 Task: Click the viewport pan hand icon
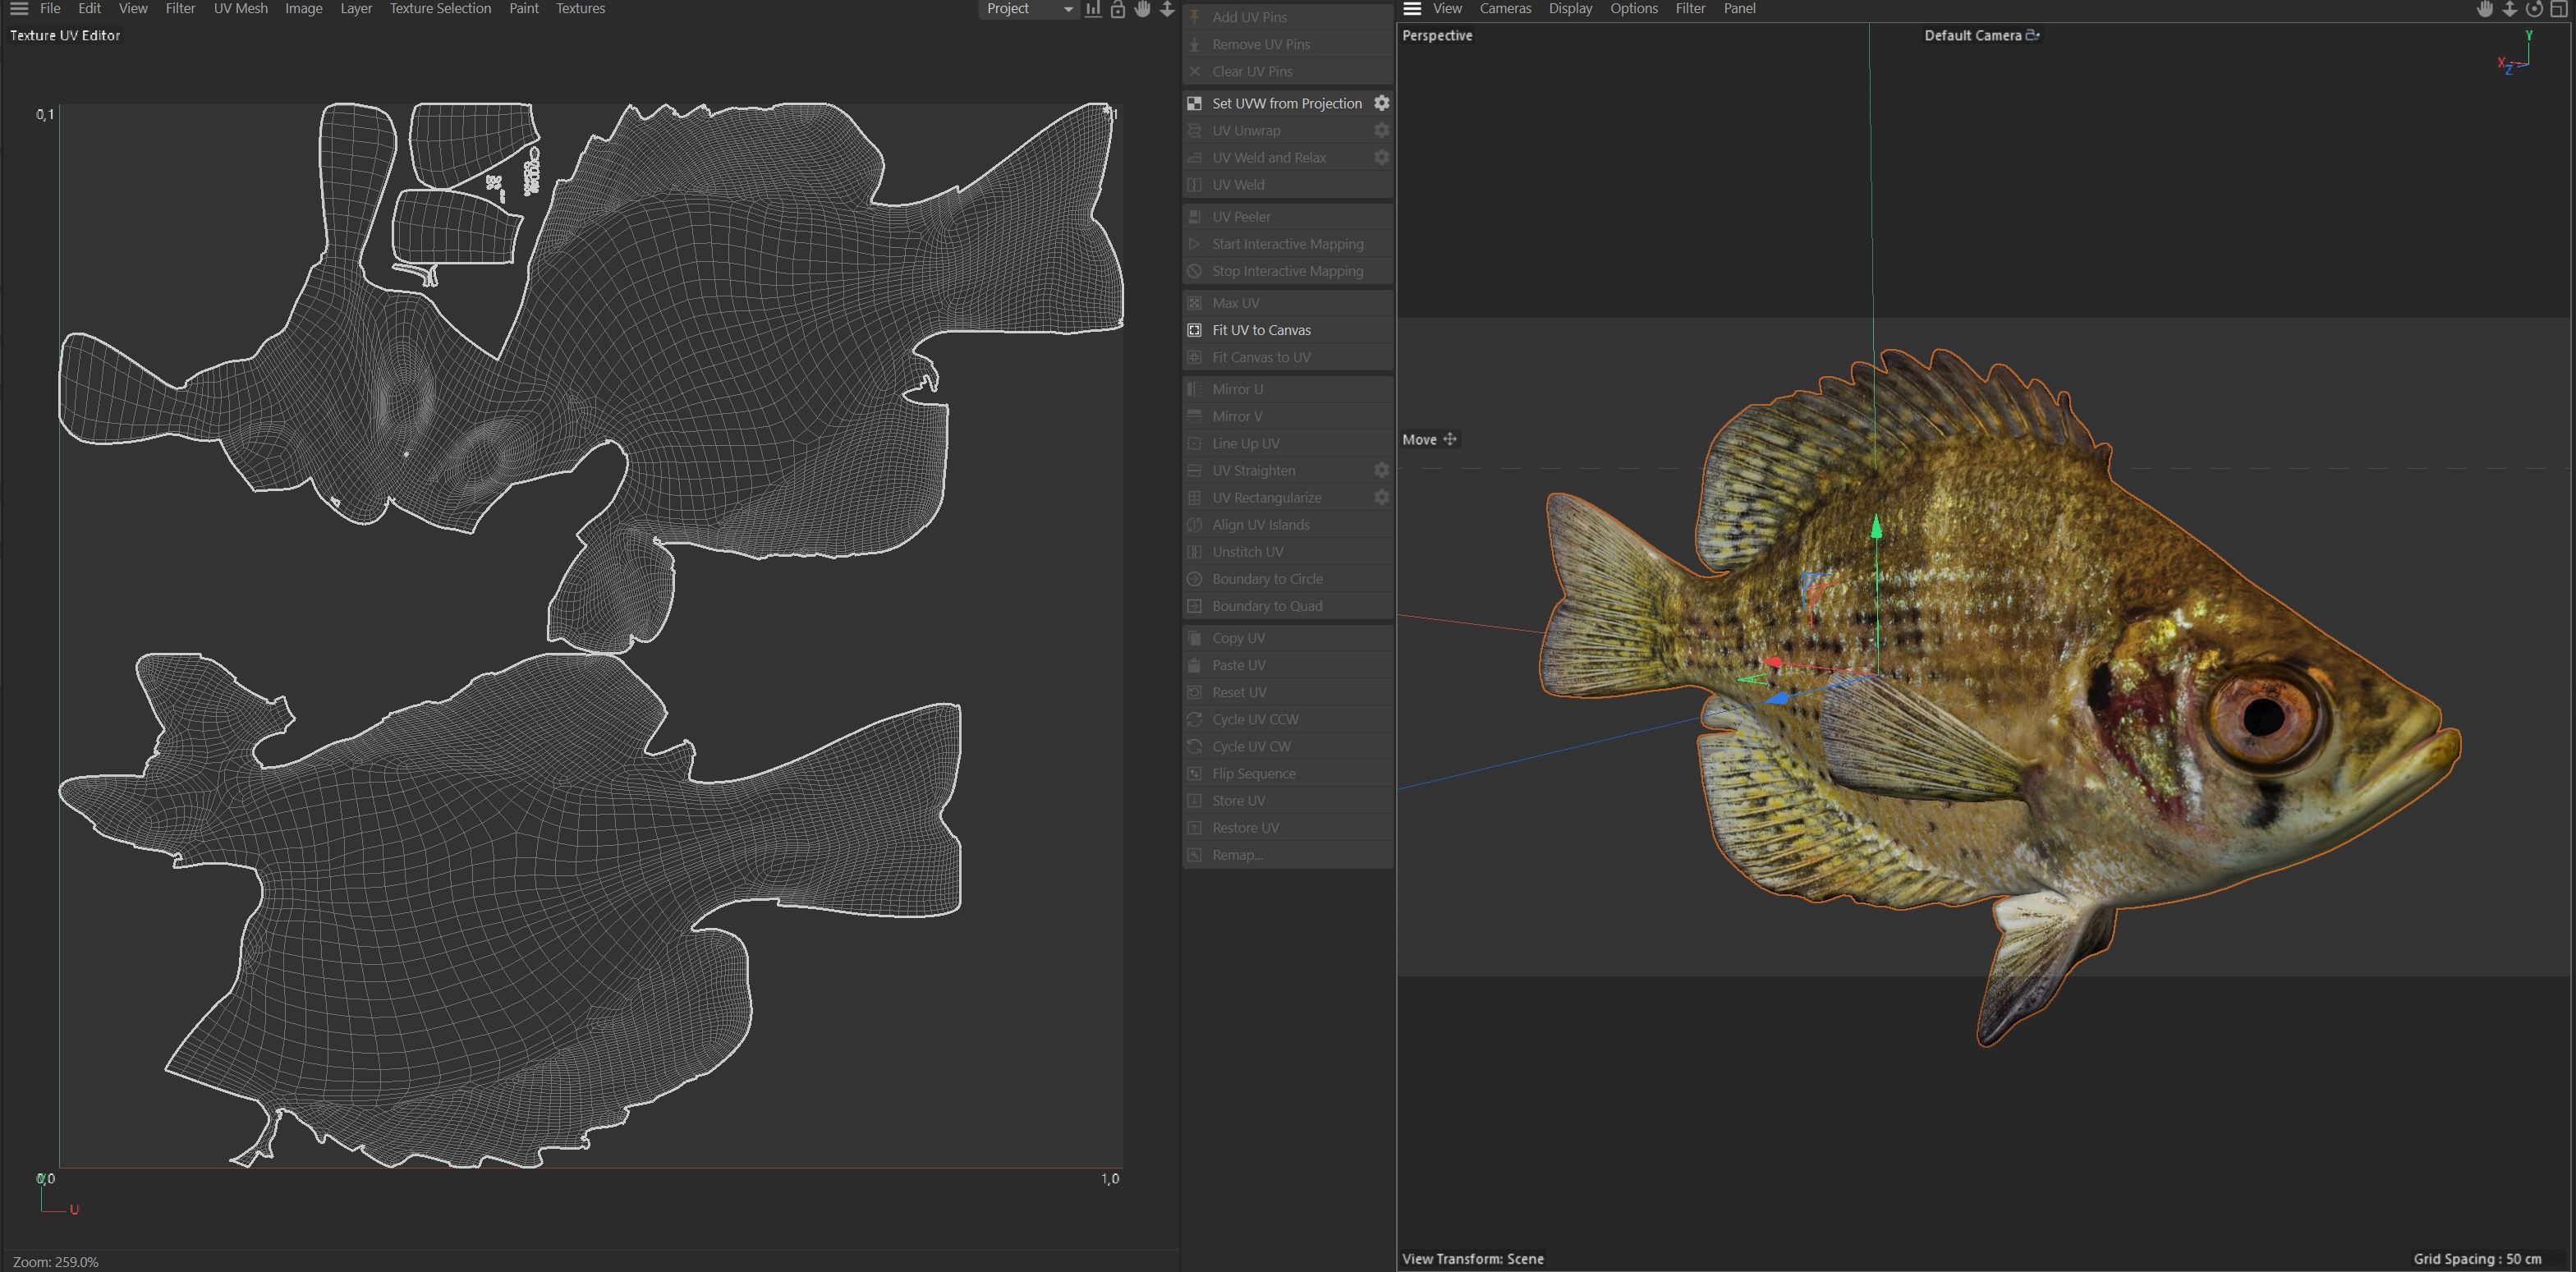[2485, 9]
